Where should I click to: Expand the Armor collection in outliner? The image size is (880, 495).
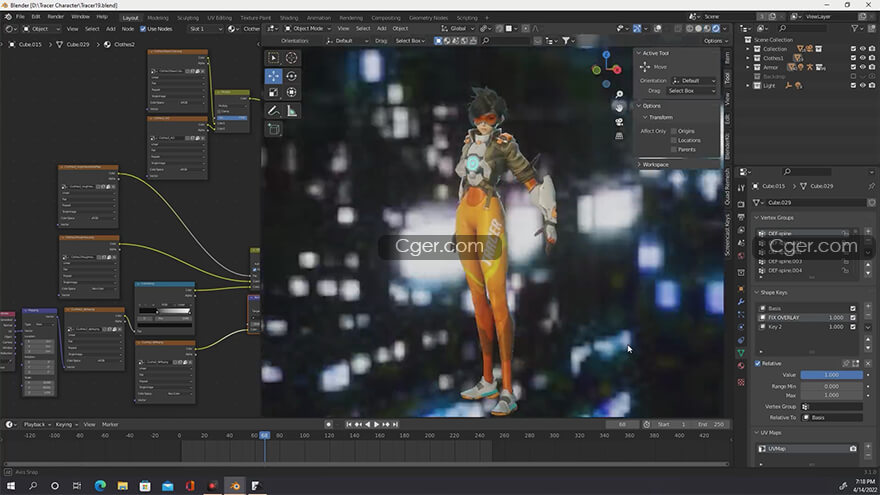click(748, 67)
